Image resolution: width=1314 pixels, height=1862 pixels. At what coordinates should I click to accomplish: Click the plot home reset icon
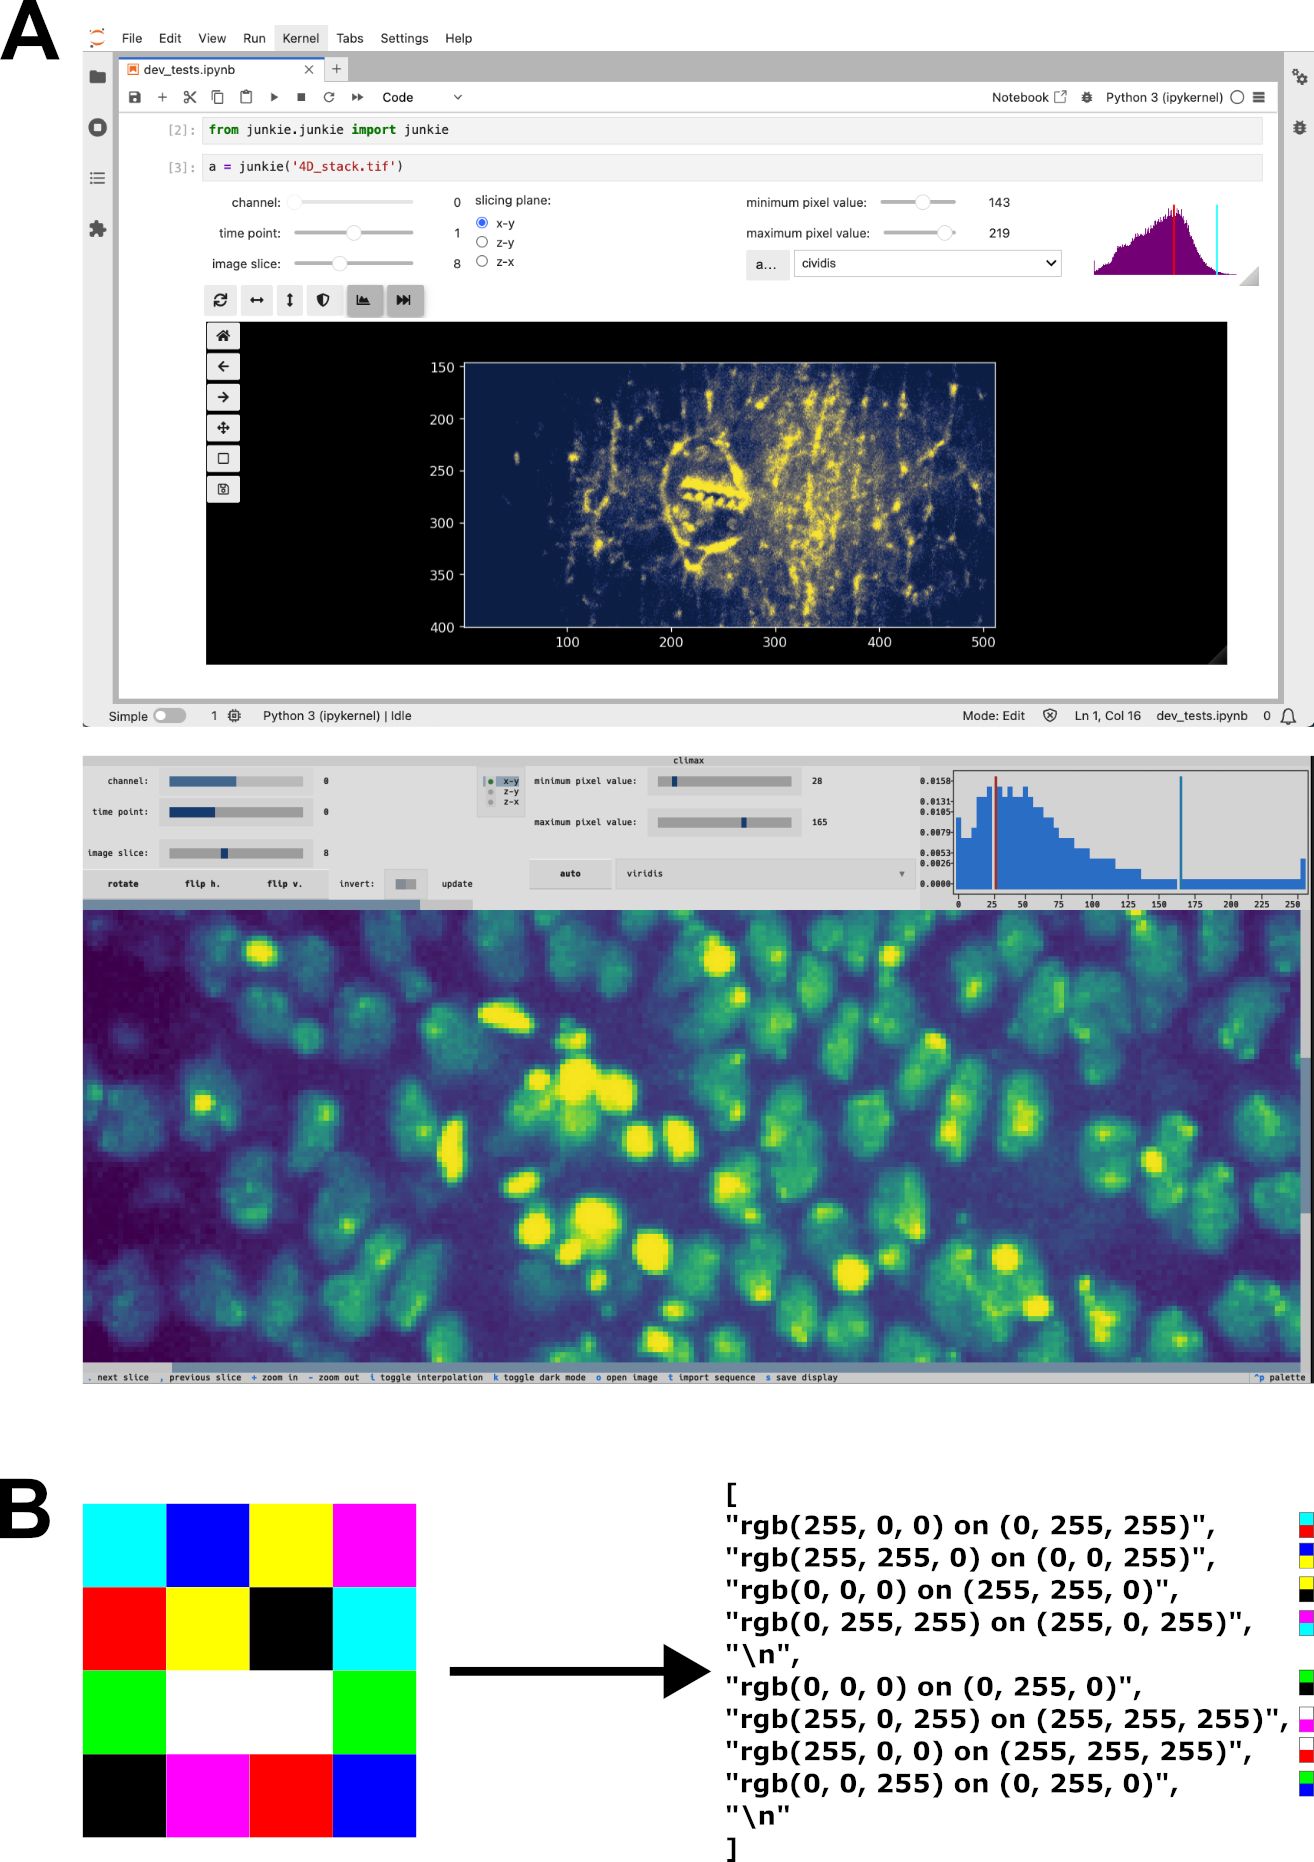tap(223, 336)
